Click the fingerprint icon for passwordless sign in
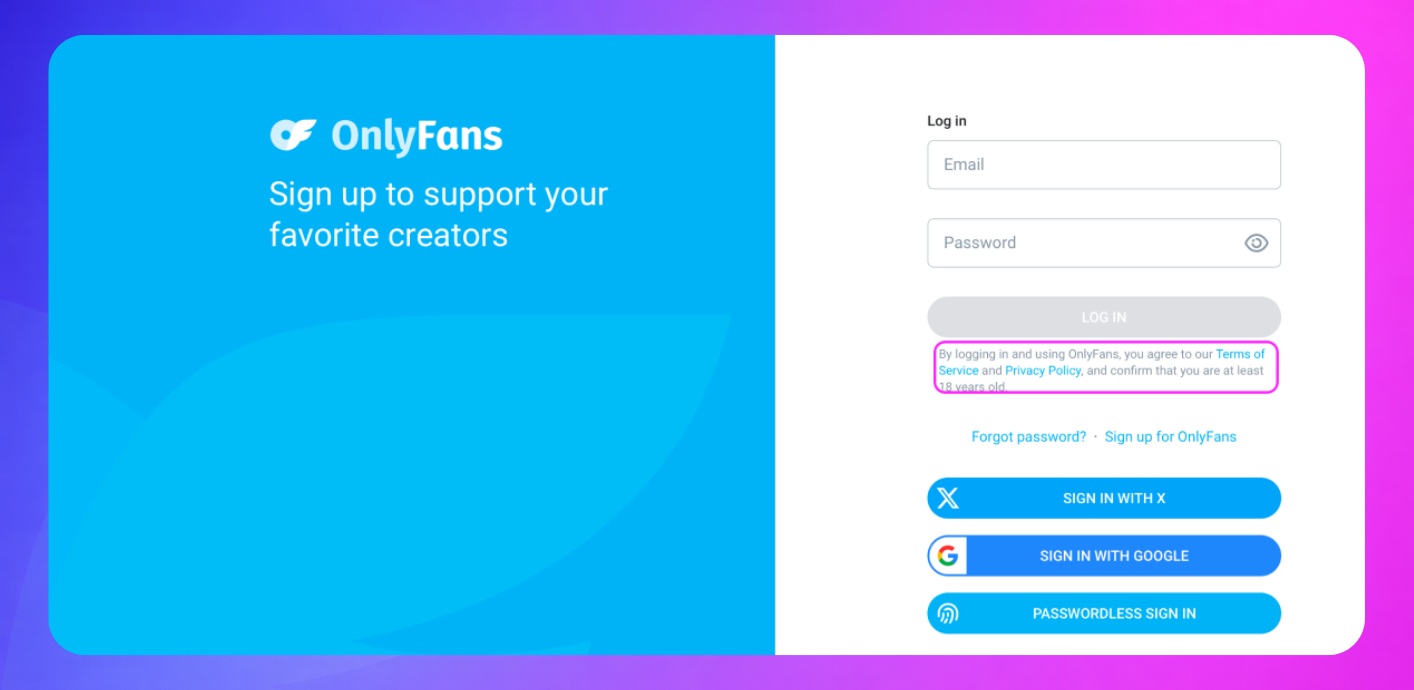 [x=948, y=613]
